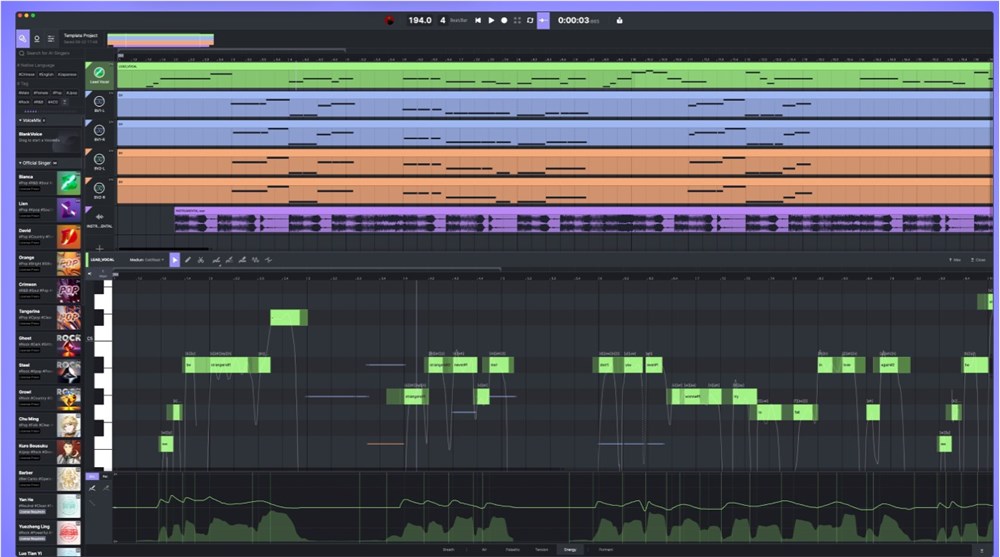This screenshot has height=557, width=1000.
Task: Select the Chu Ming singer thumbnail
Action: click(x=69, y=426)
